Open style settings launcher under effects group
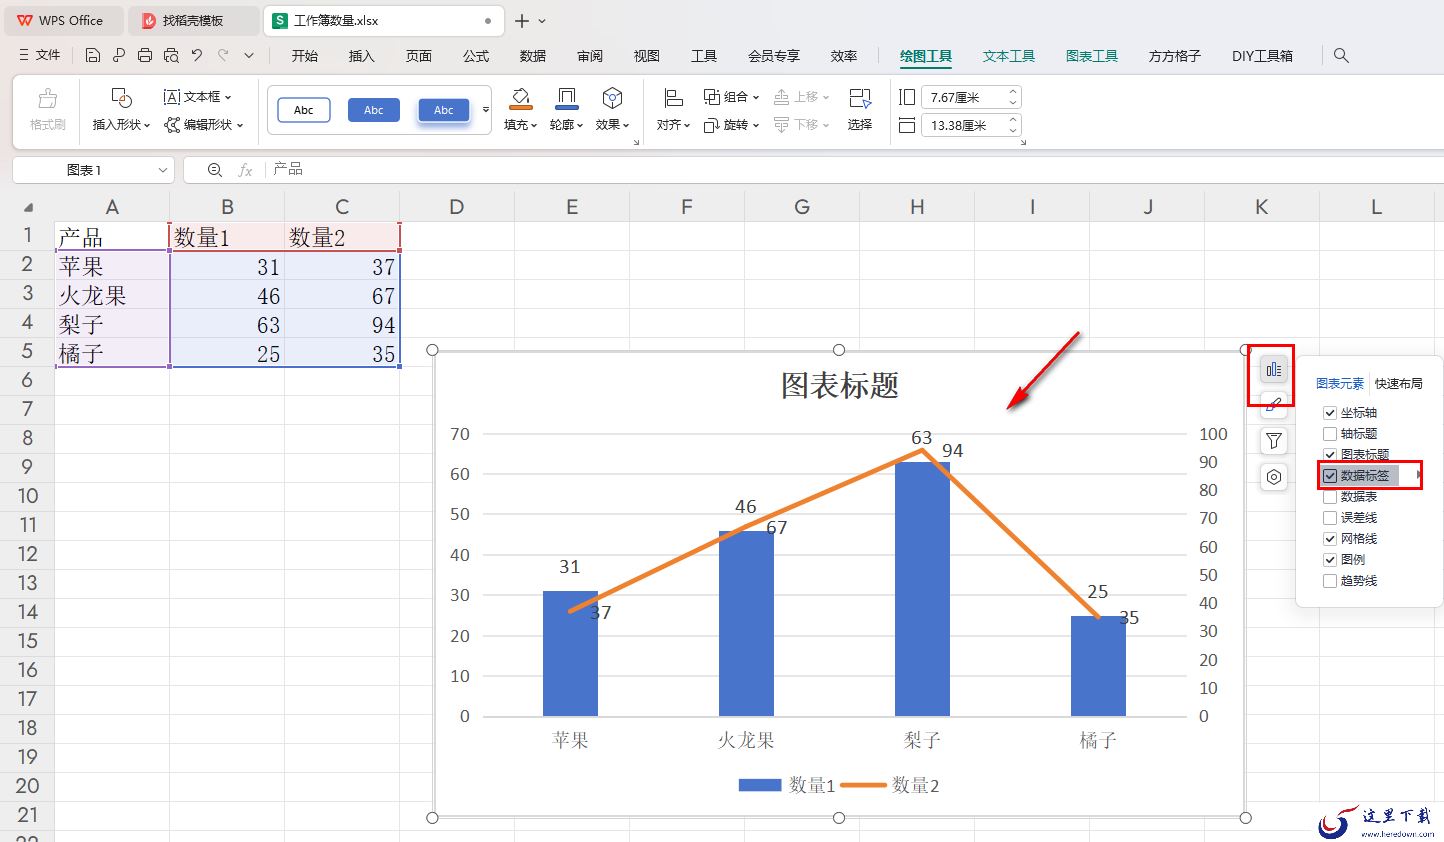This screenshot has width=1444, height=842. pos(636,143)
